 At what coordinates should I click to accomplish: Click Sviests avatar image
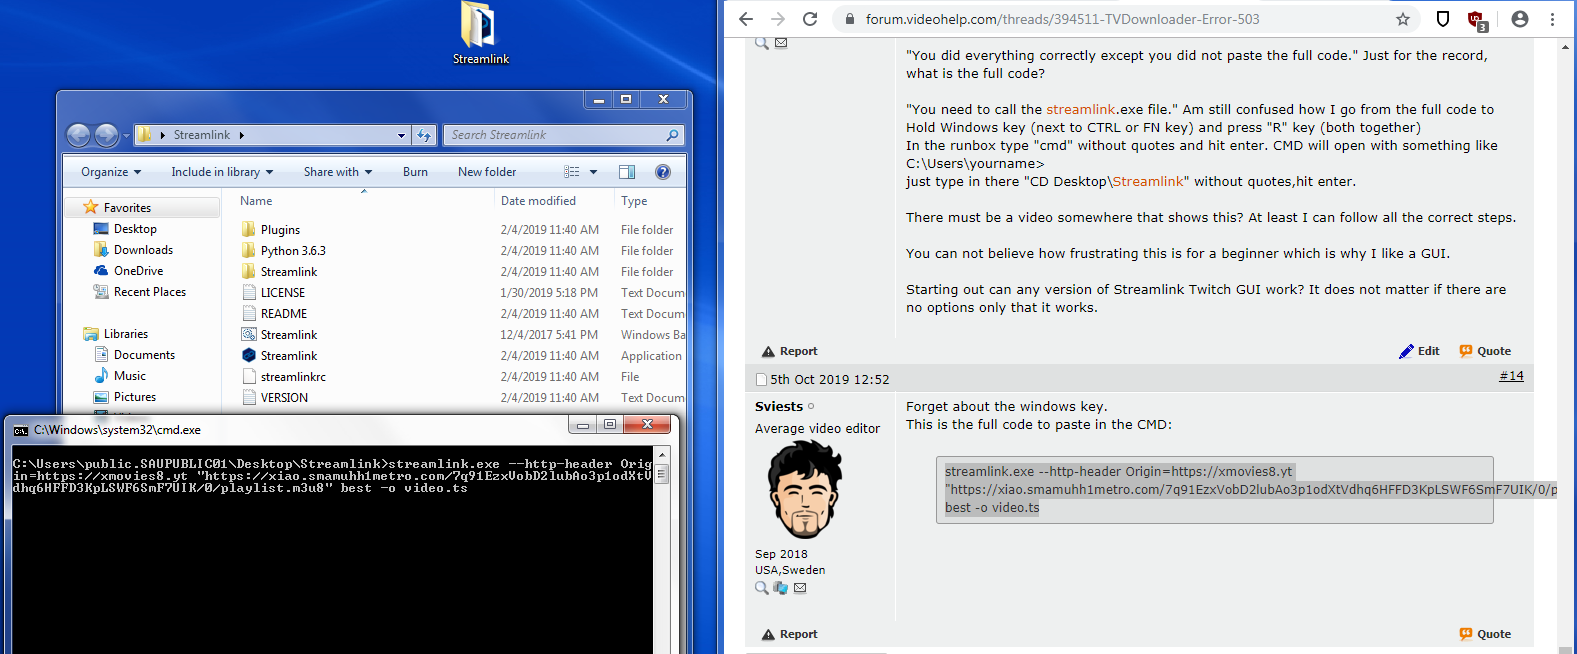pos(805,490)
